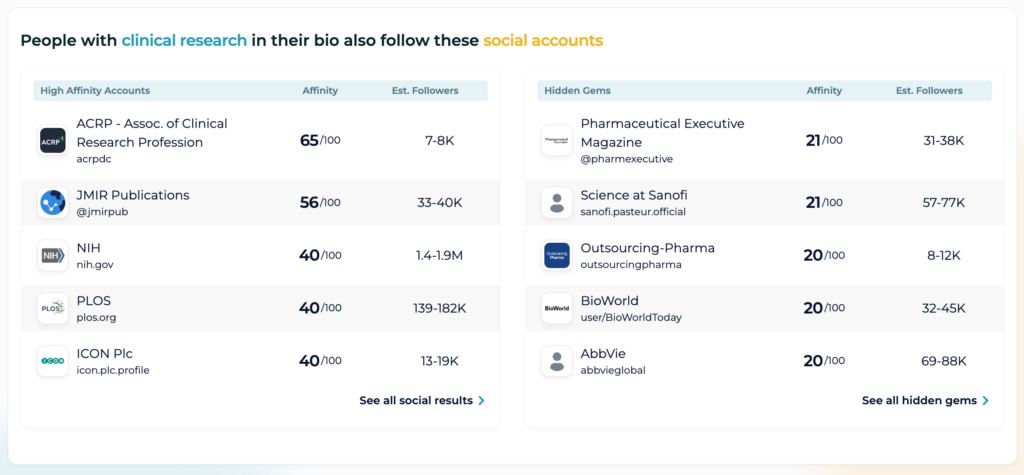The image size is (1024, 475).
Task: Click the AbbVie placeholder avatar icon
Action: [x=557, y=361]
